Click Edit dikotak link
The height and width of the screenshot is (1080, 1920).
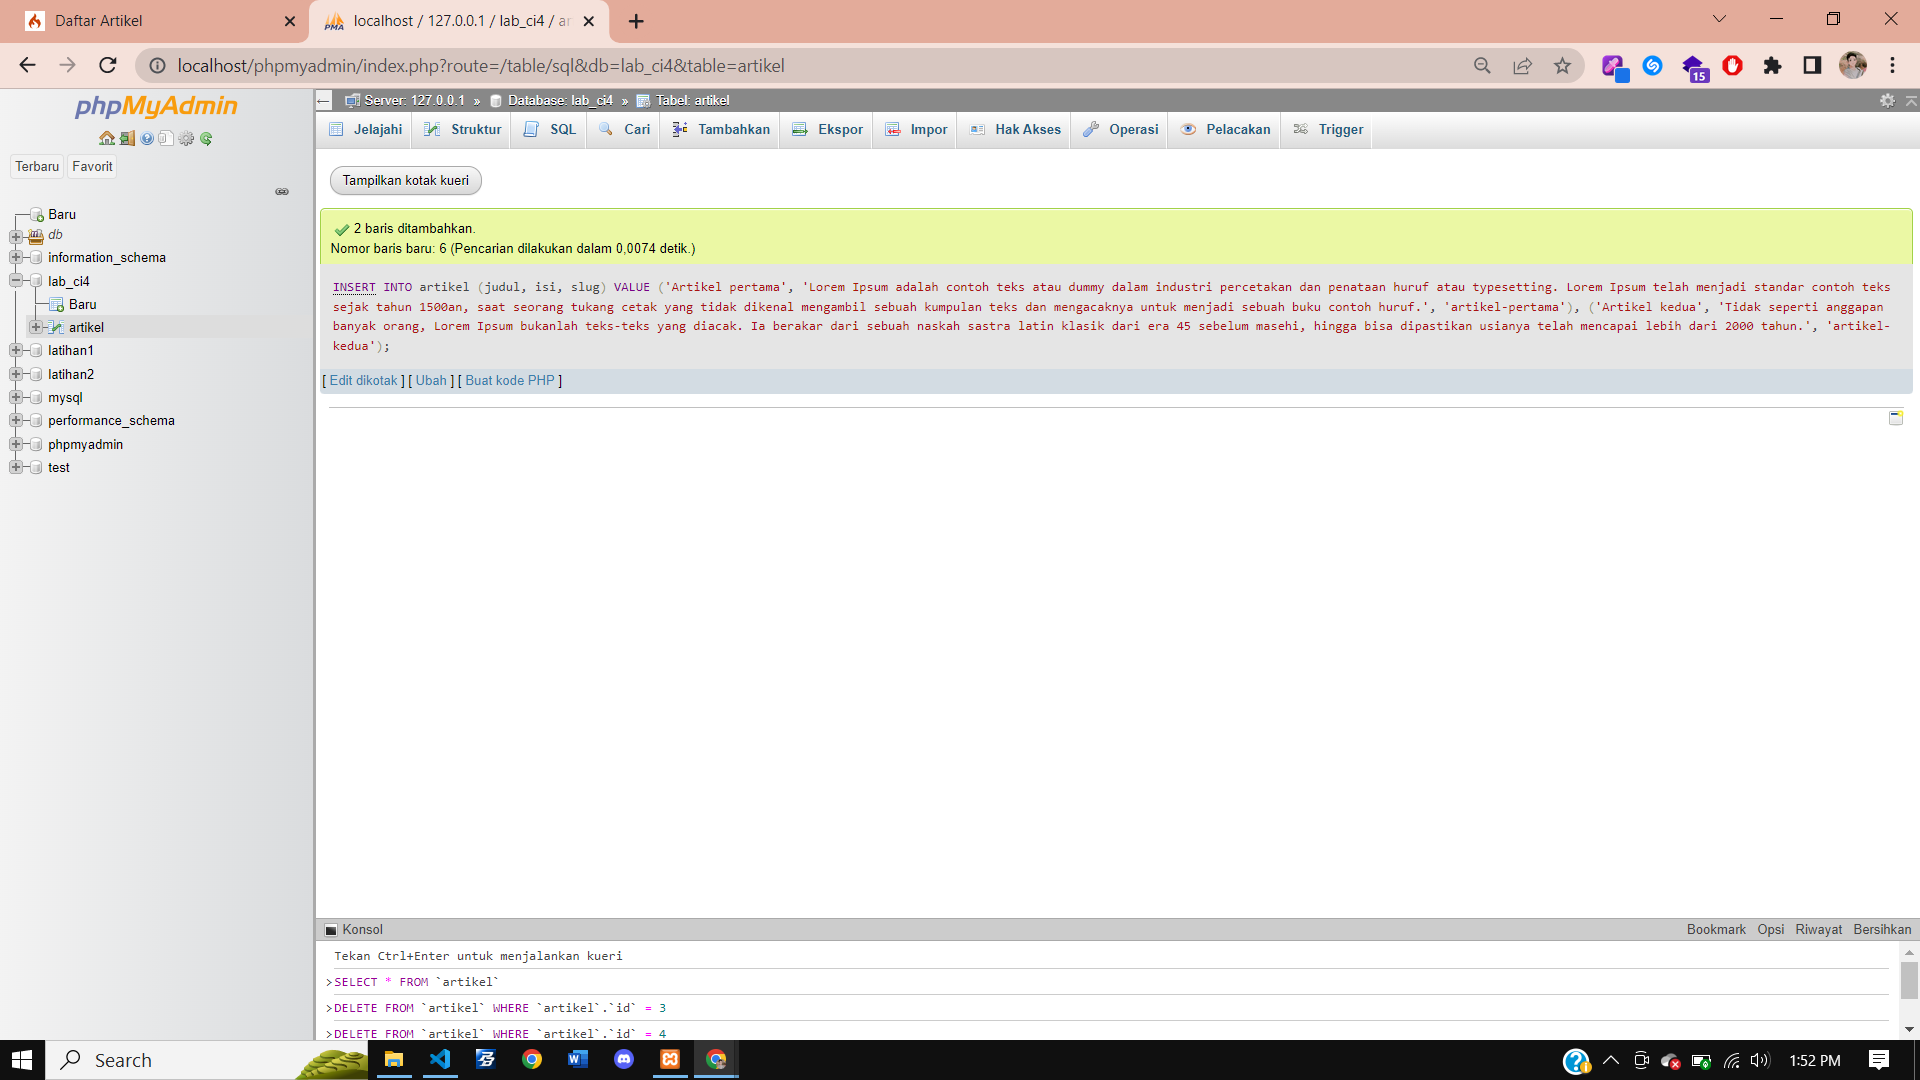363,381
